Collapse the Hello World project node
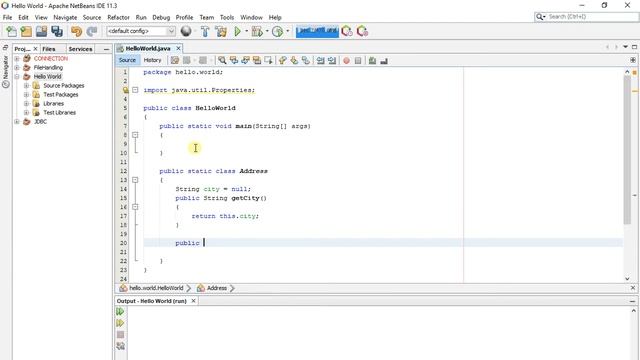The height and width of the screenshot is (360, 640). pyautogui.click(x=17, y=76)
